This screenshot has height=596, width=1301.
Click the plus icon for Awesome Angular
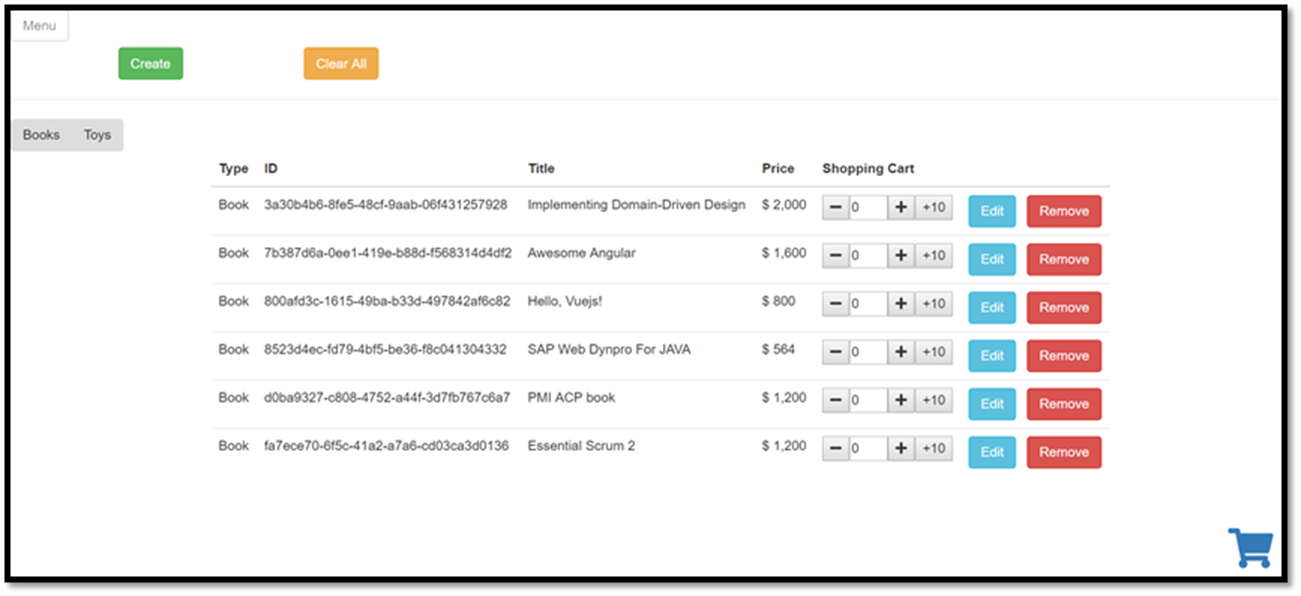pos(899,255)
